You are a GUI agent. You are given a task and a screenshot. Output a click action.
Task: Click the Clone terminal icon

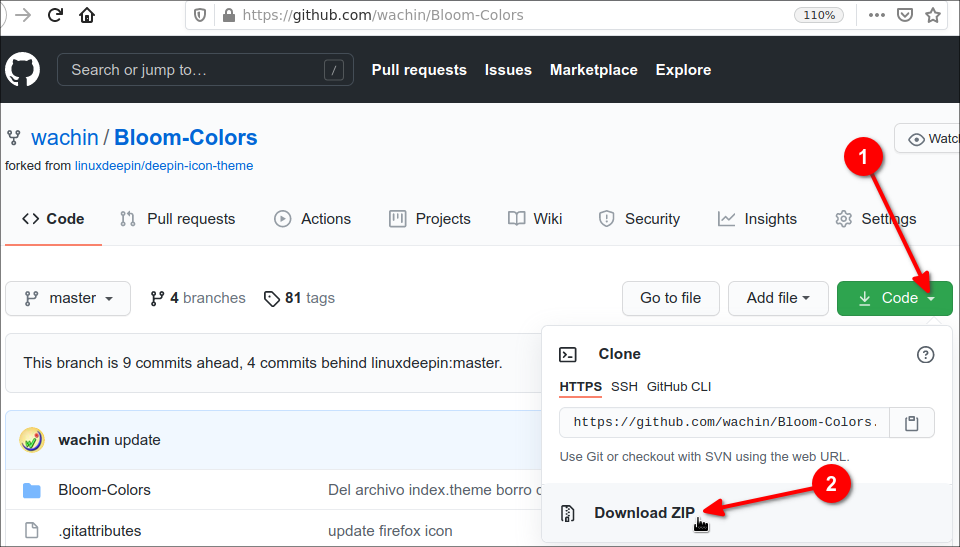tap(568, 355)
